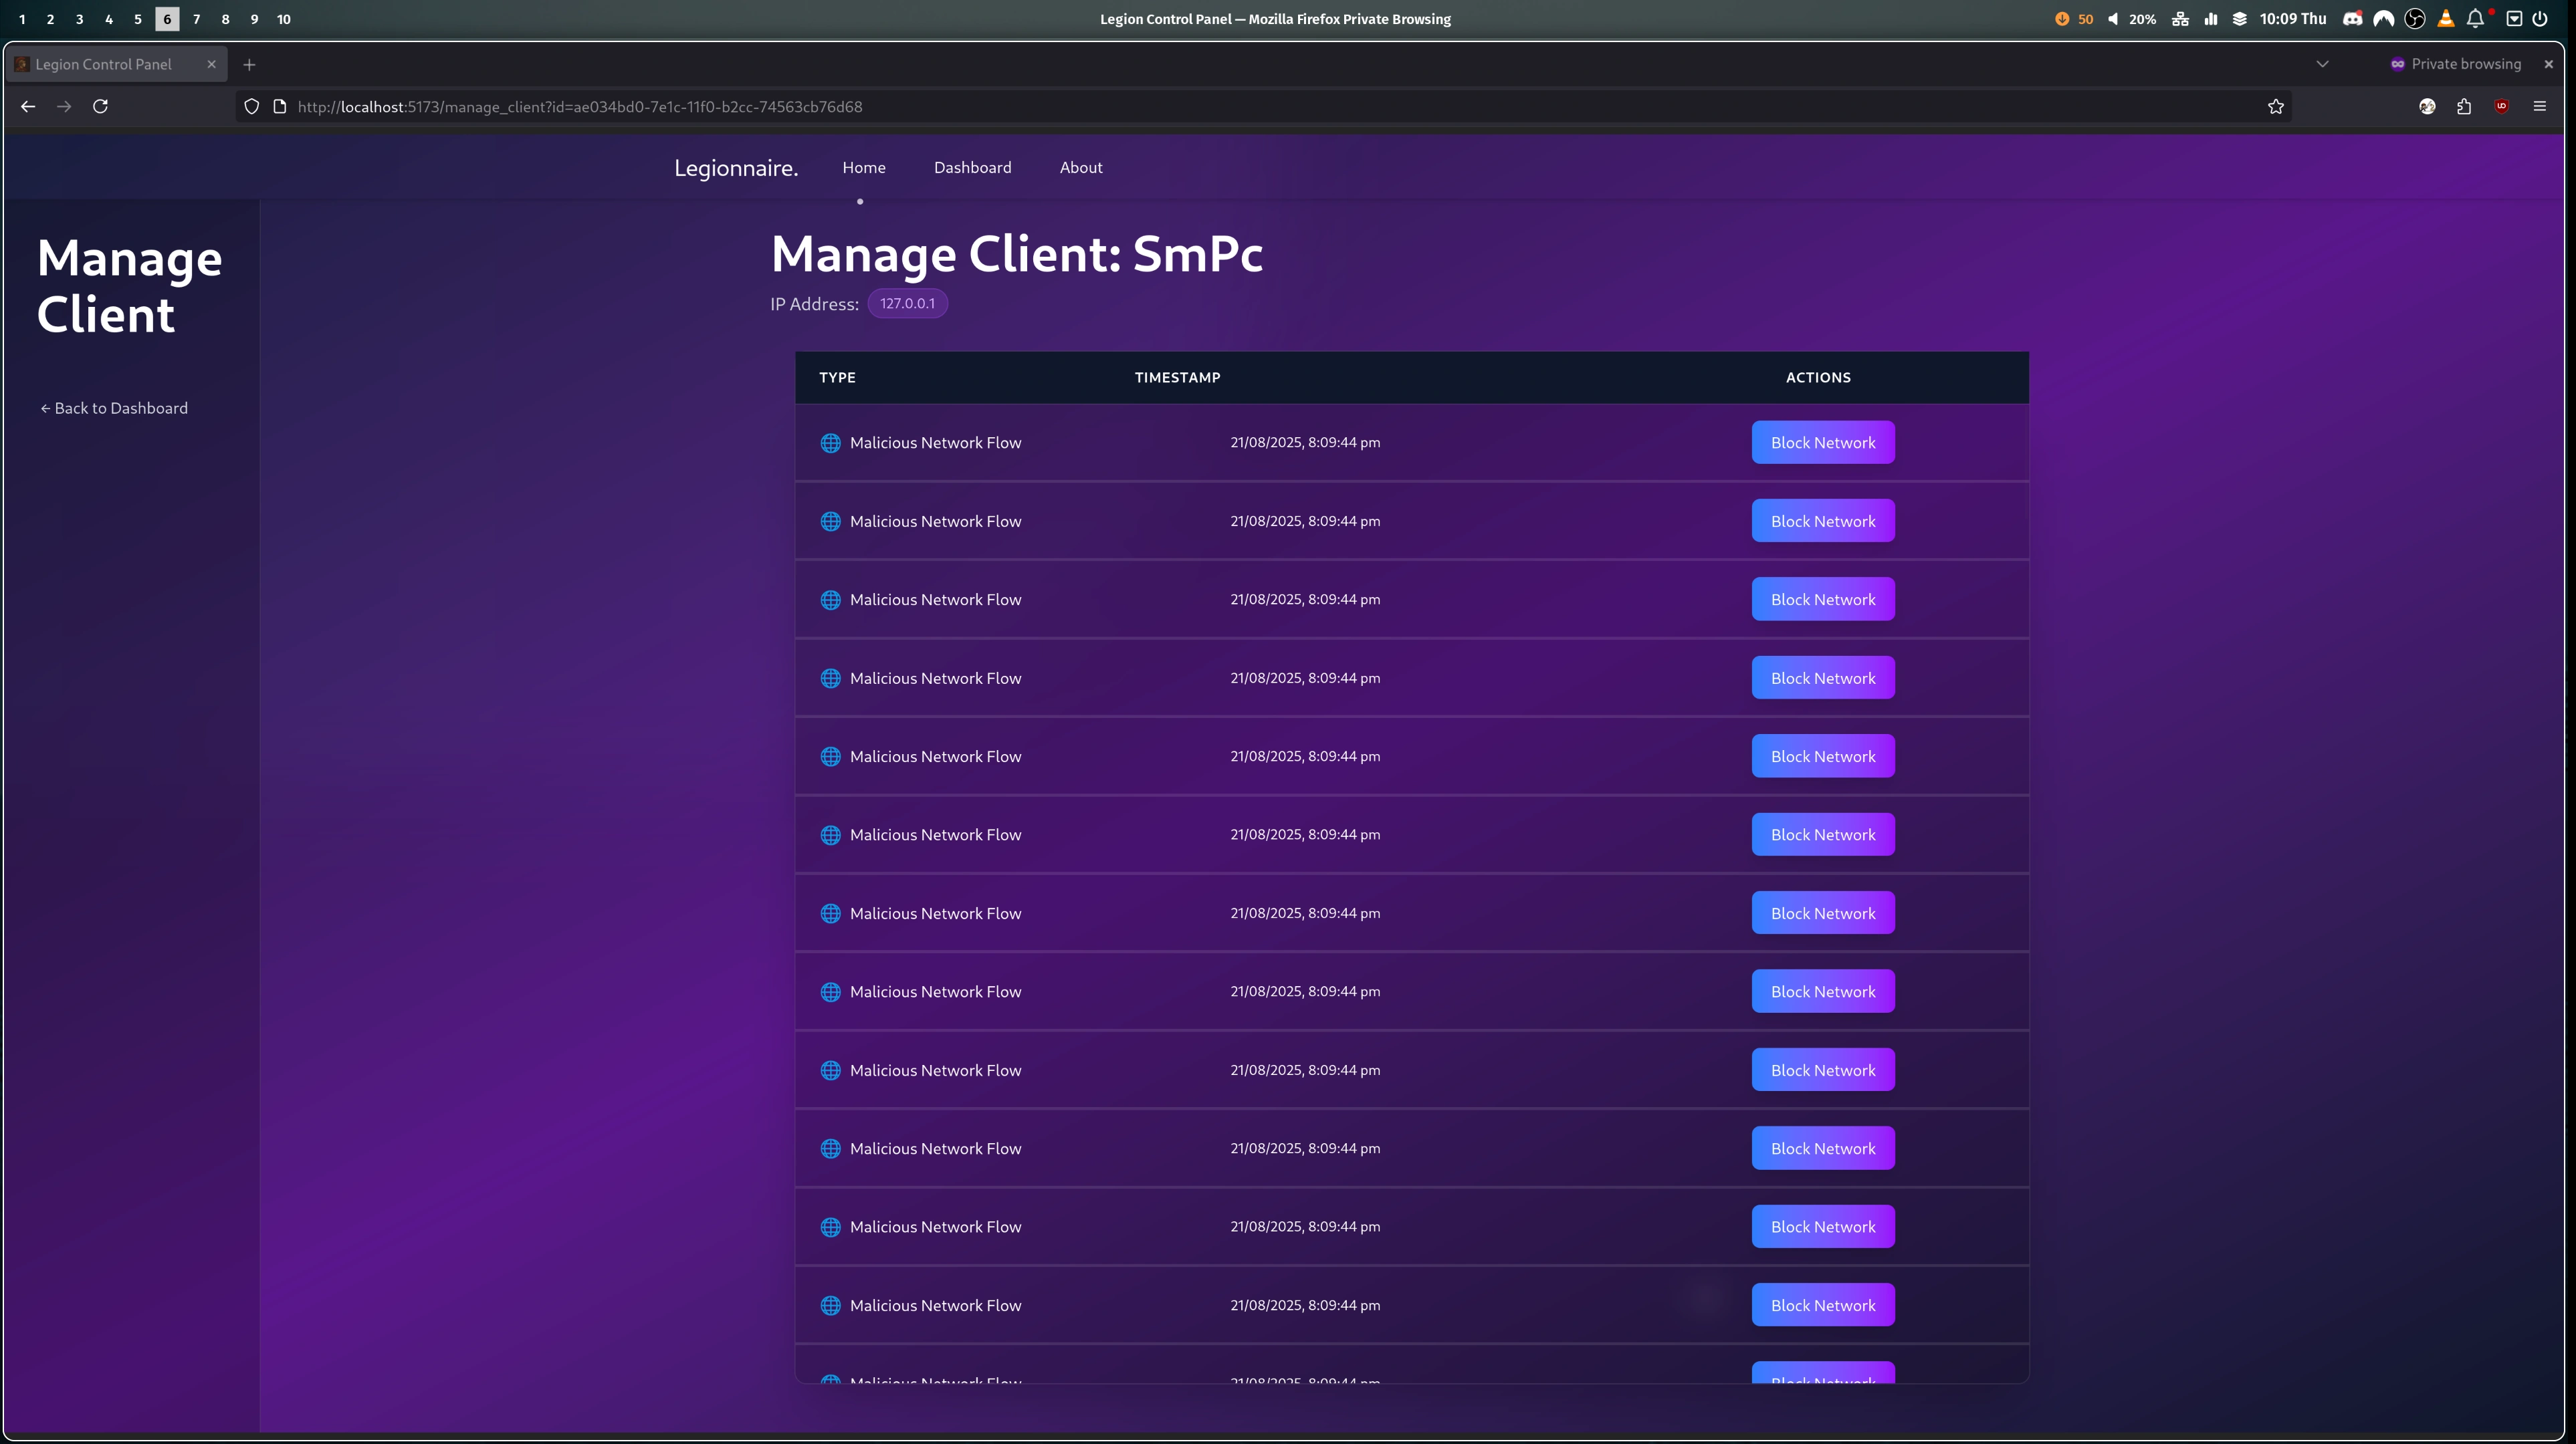Click the uBlock Origin extension icon

2502,106
